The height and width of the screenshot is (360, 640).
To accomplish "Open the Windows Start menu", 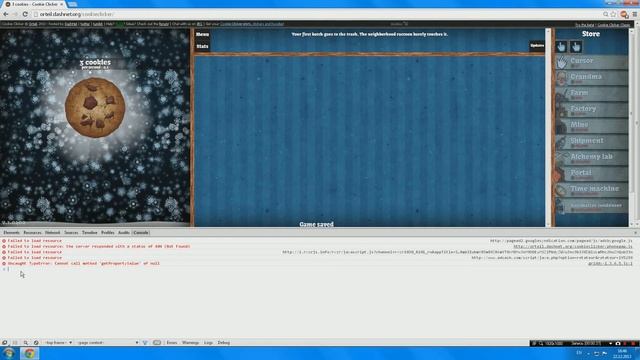I will pos(9,353).
